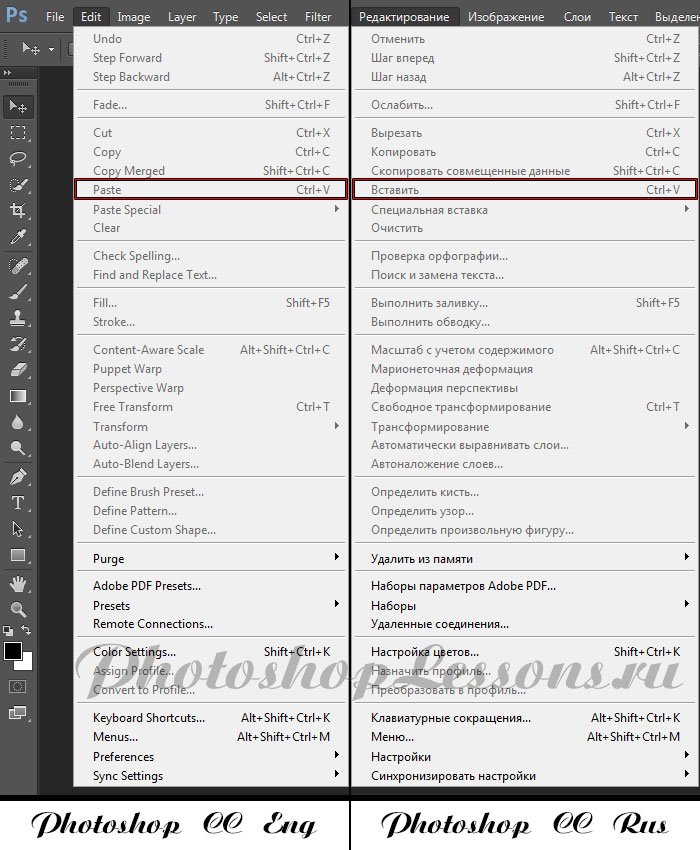Viewport: 700px width, 850px height.
Task: Swap foreground and background colors
Action: pos(27,631)
